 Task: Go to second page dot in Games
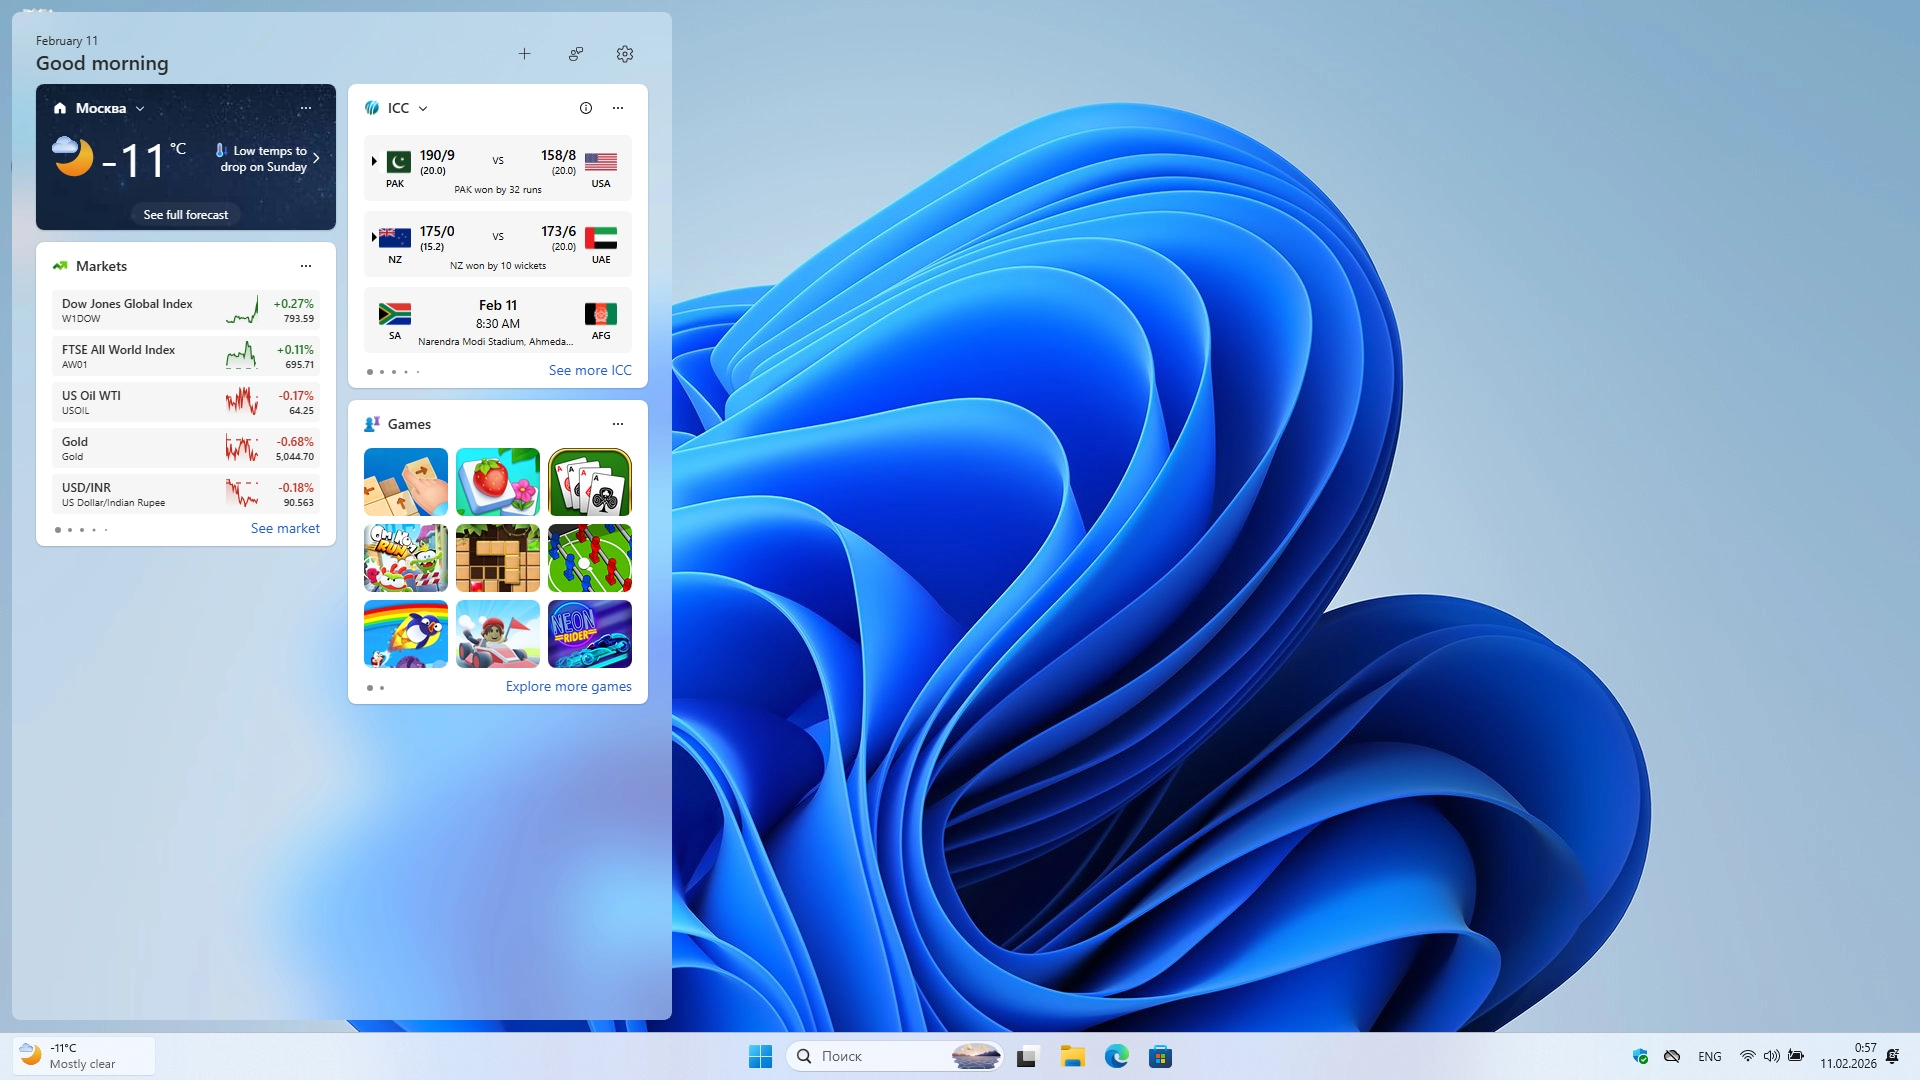(x=382, y=688)
